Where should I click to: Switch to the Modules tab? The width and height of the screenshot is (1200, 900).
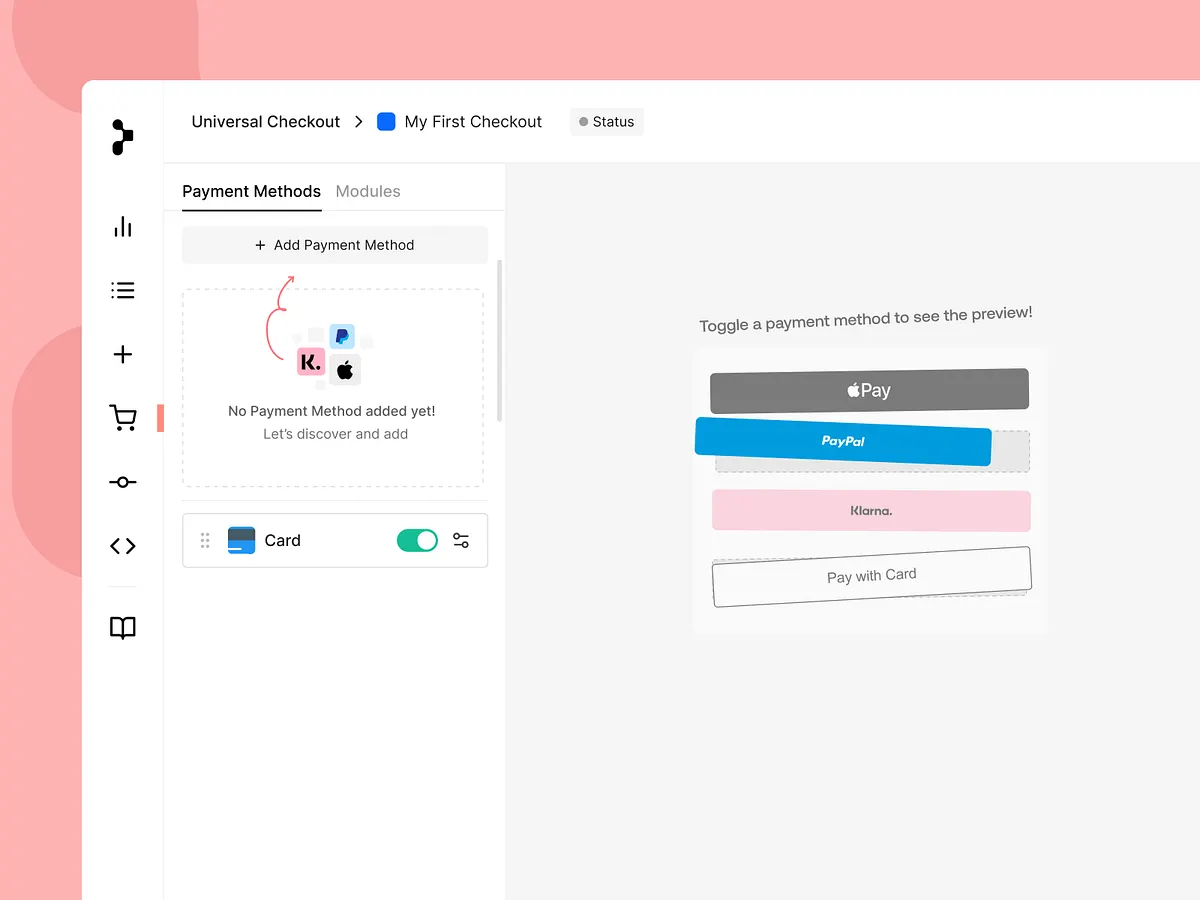[368, 191]
